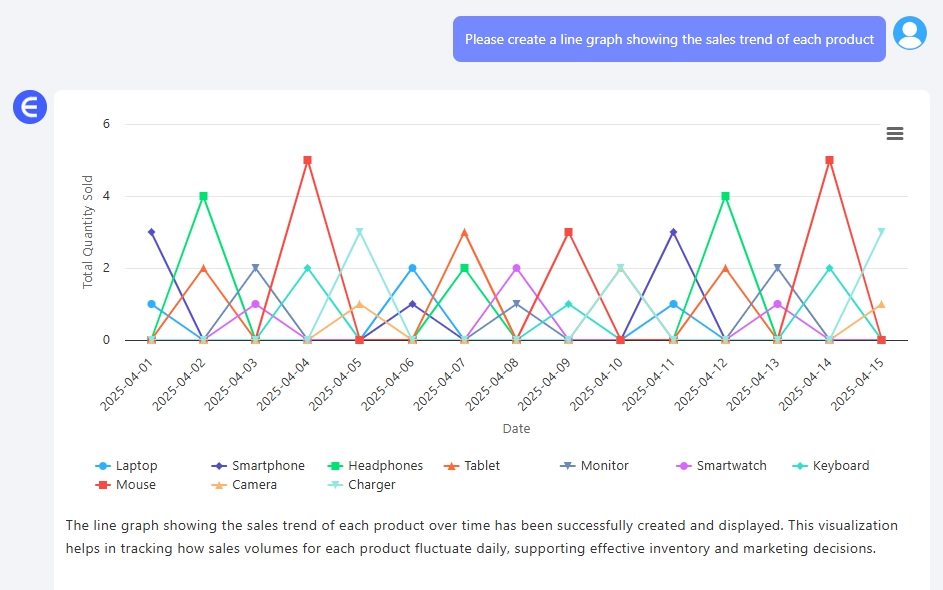Toggle Laptop series in chart legend
This screenshot has height=590, width=943.
[127, 466]
